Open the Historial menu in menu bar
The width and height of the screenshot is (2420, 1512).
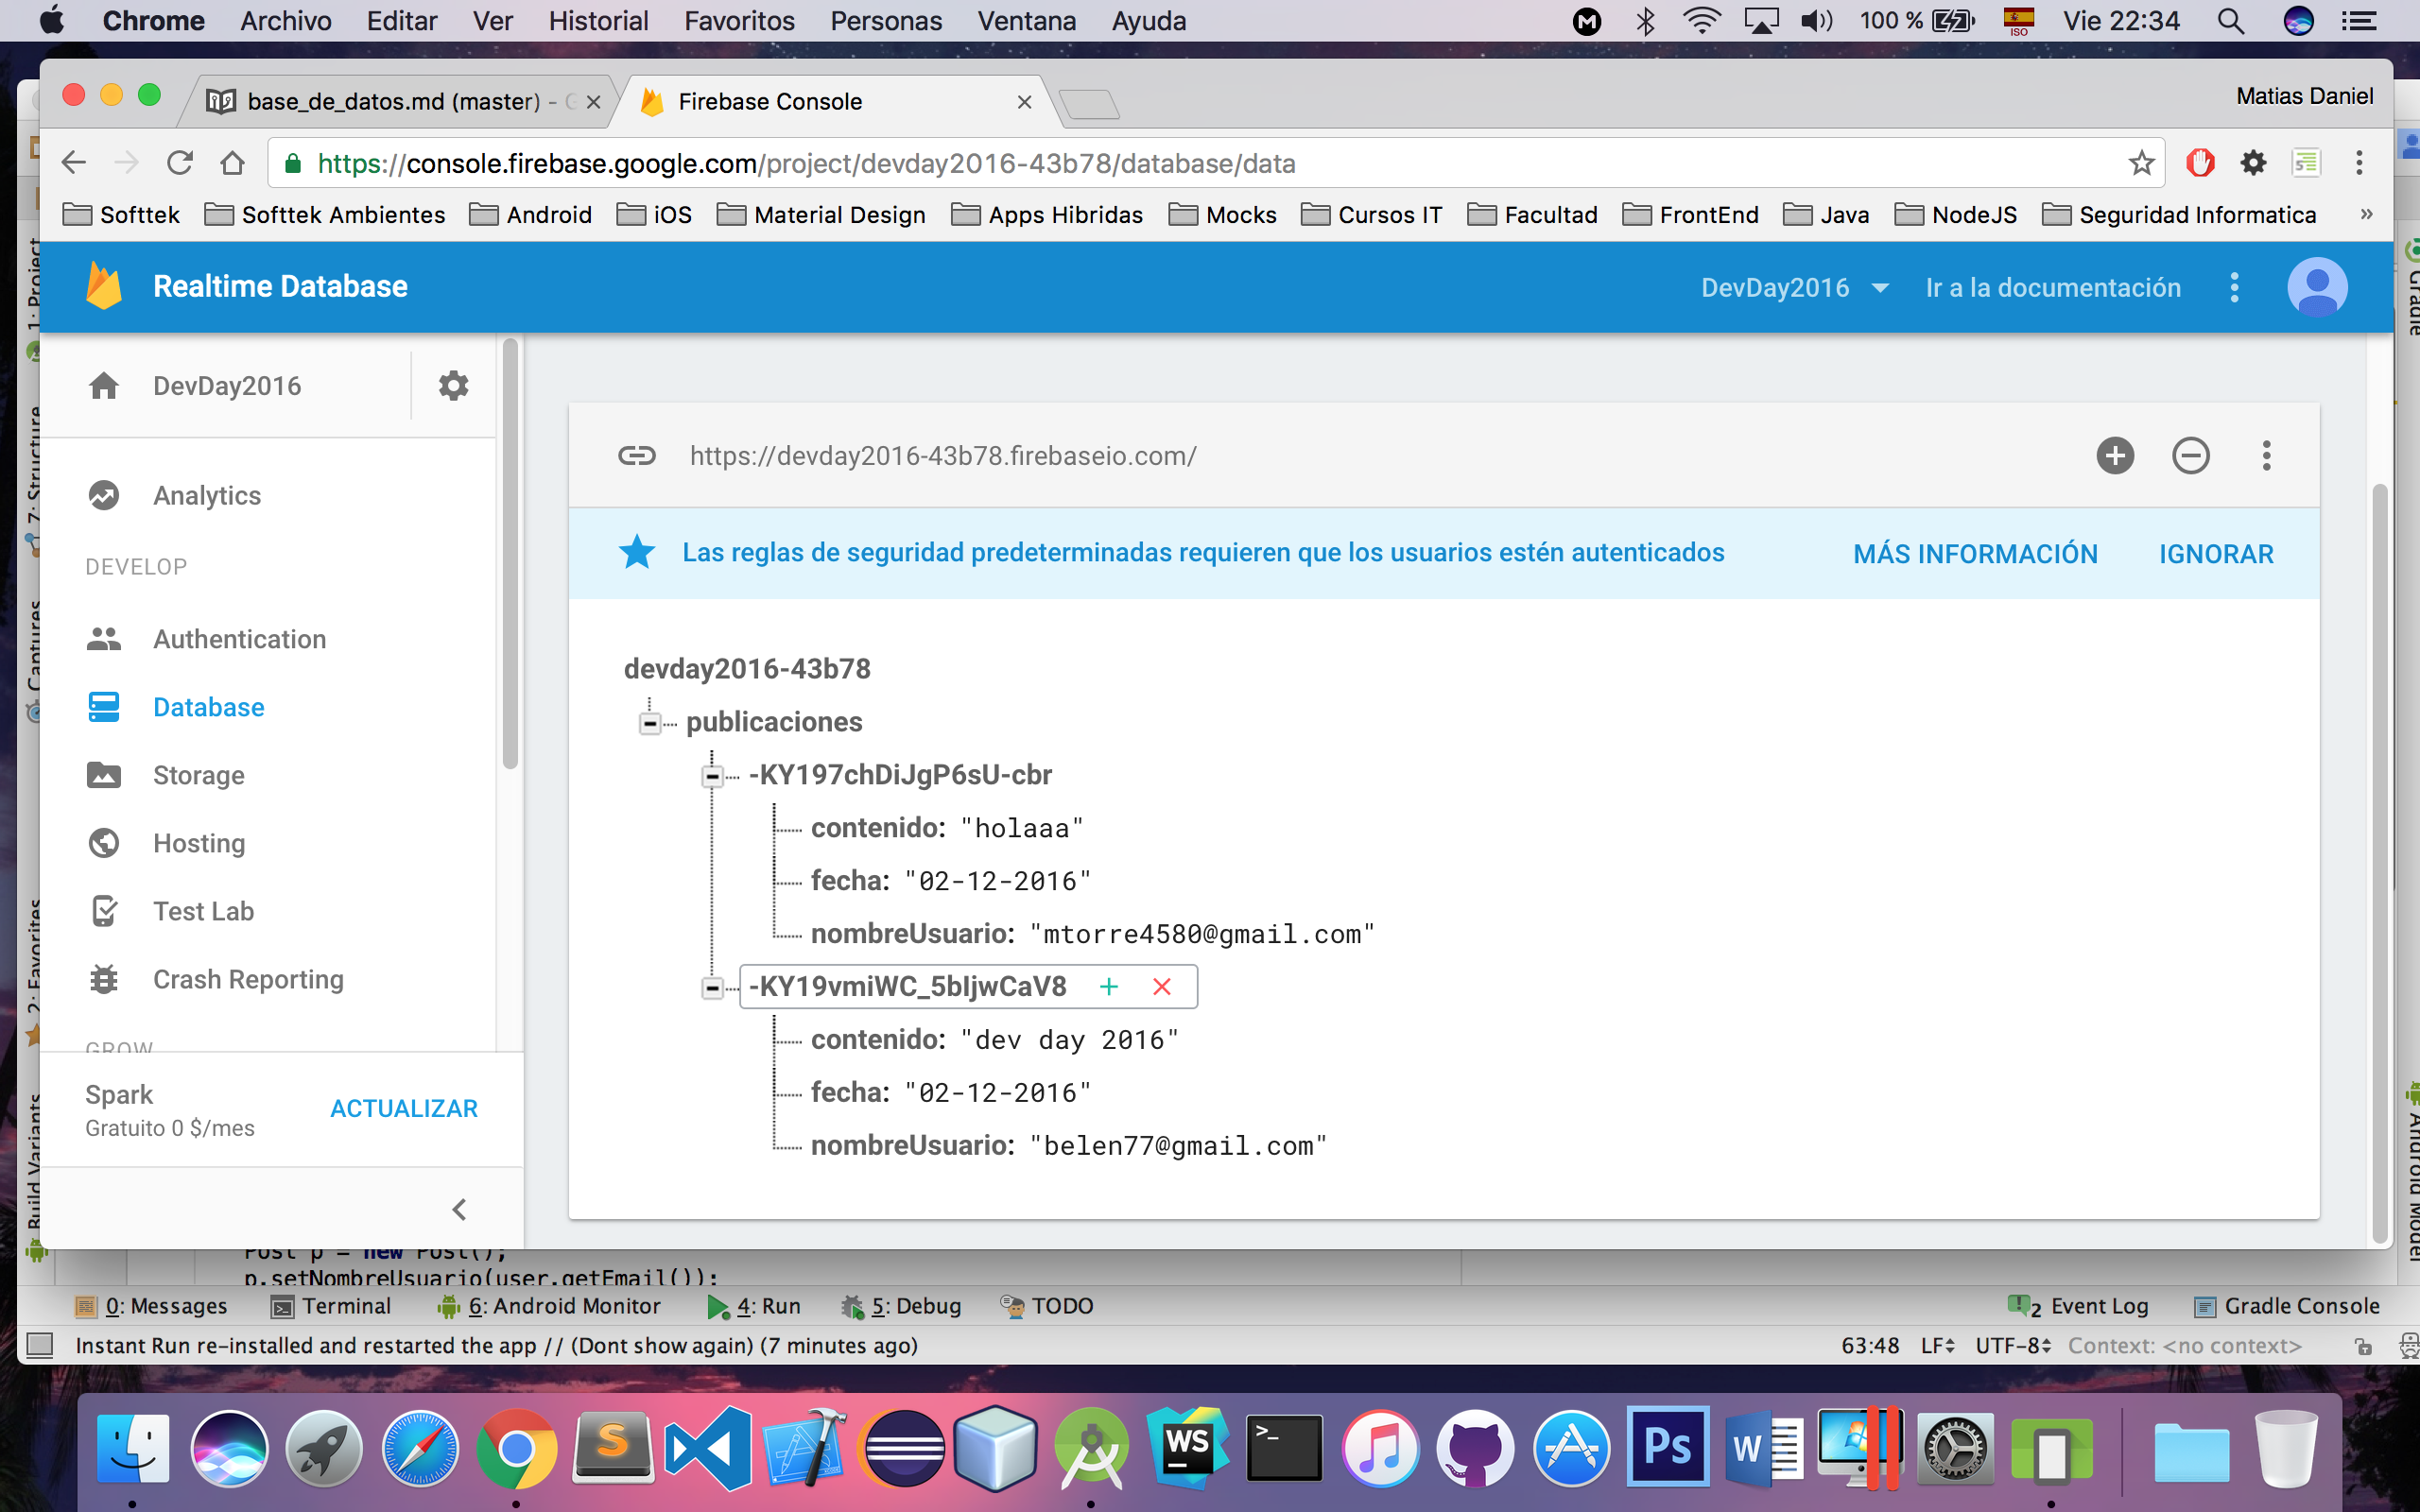pos(597,21)
